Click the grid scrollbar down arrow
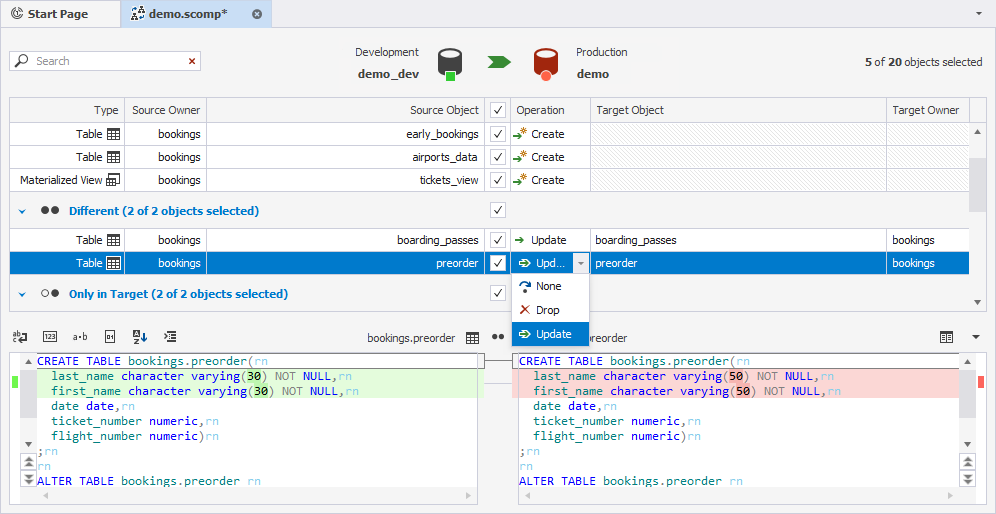Screen dimensions: 996x514 (x=976, y=302)
